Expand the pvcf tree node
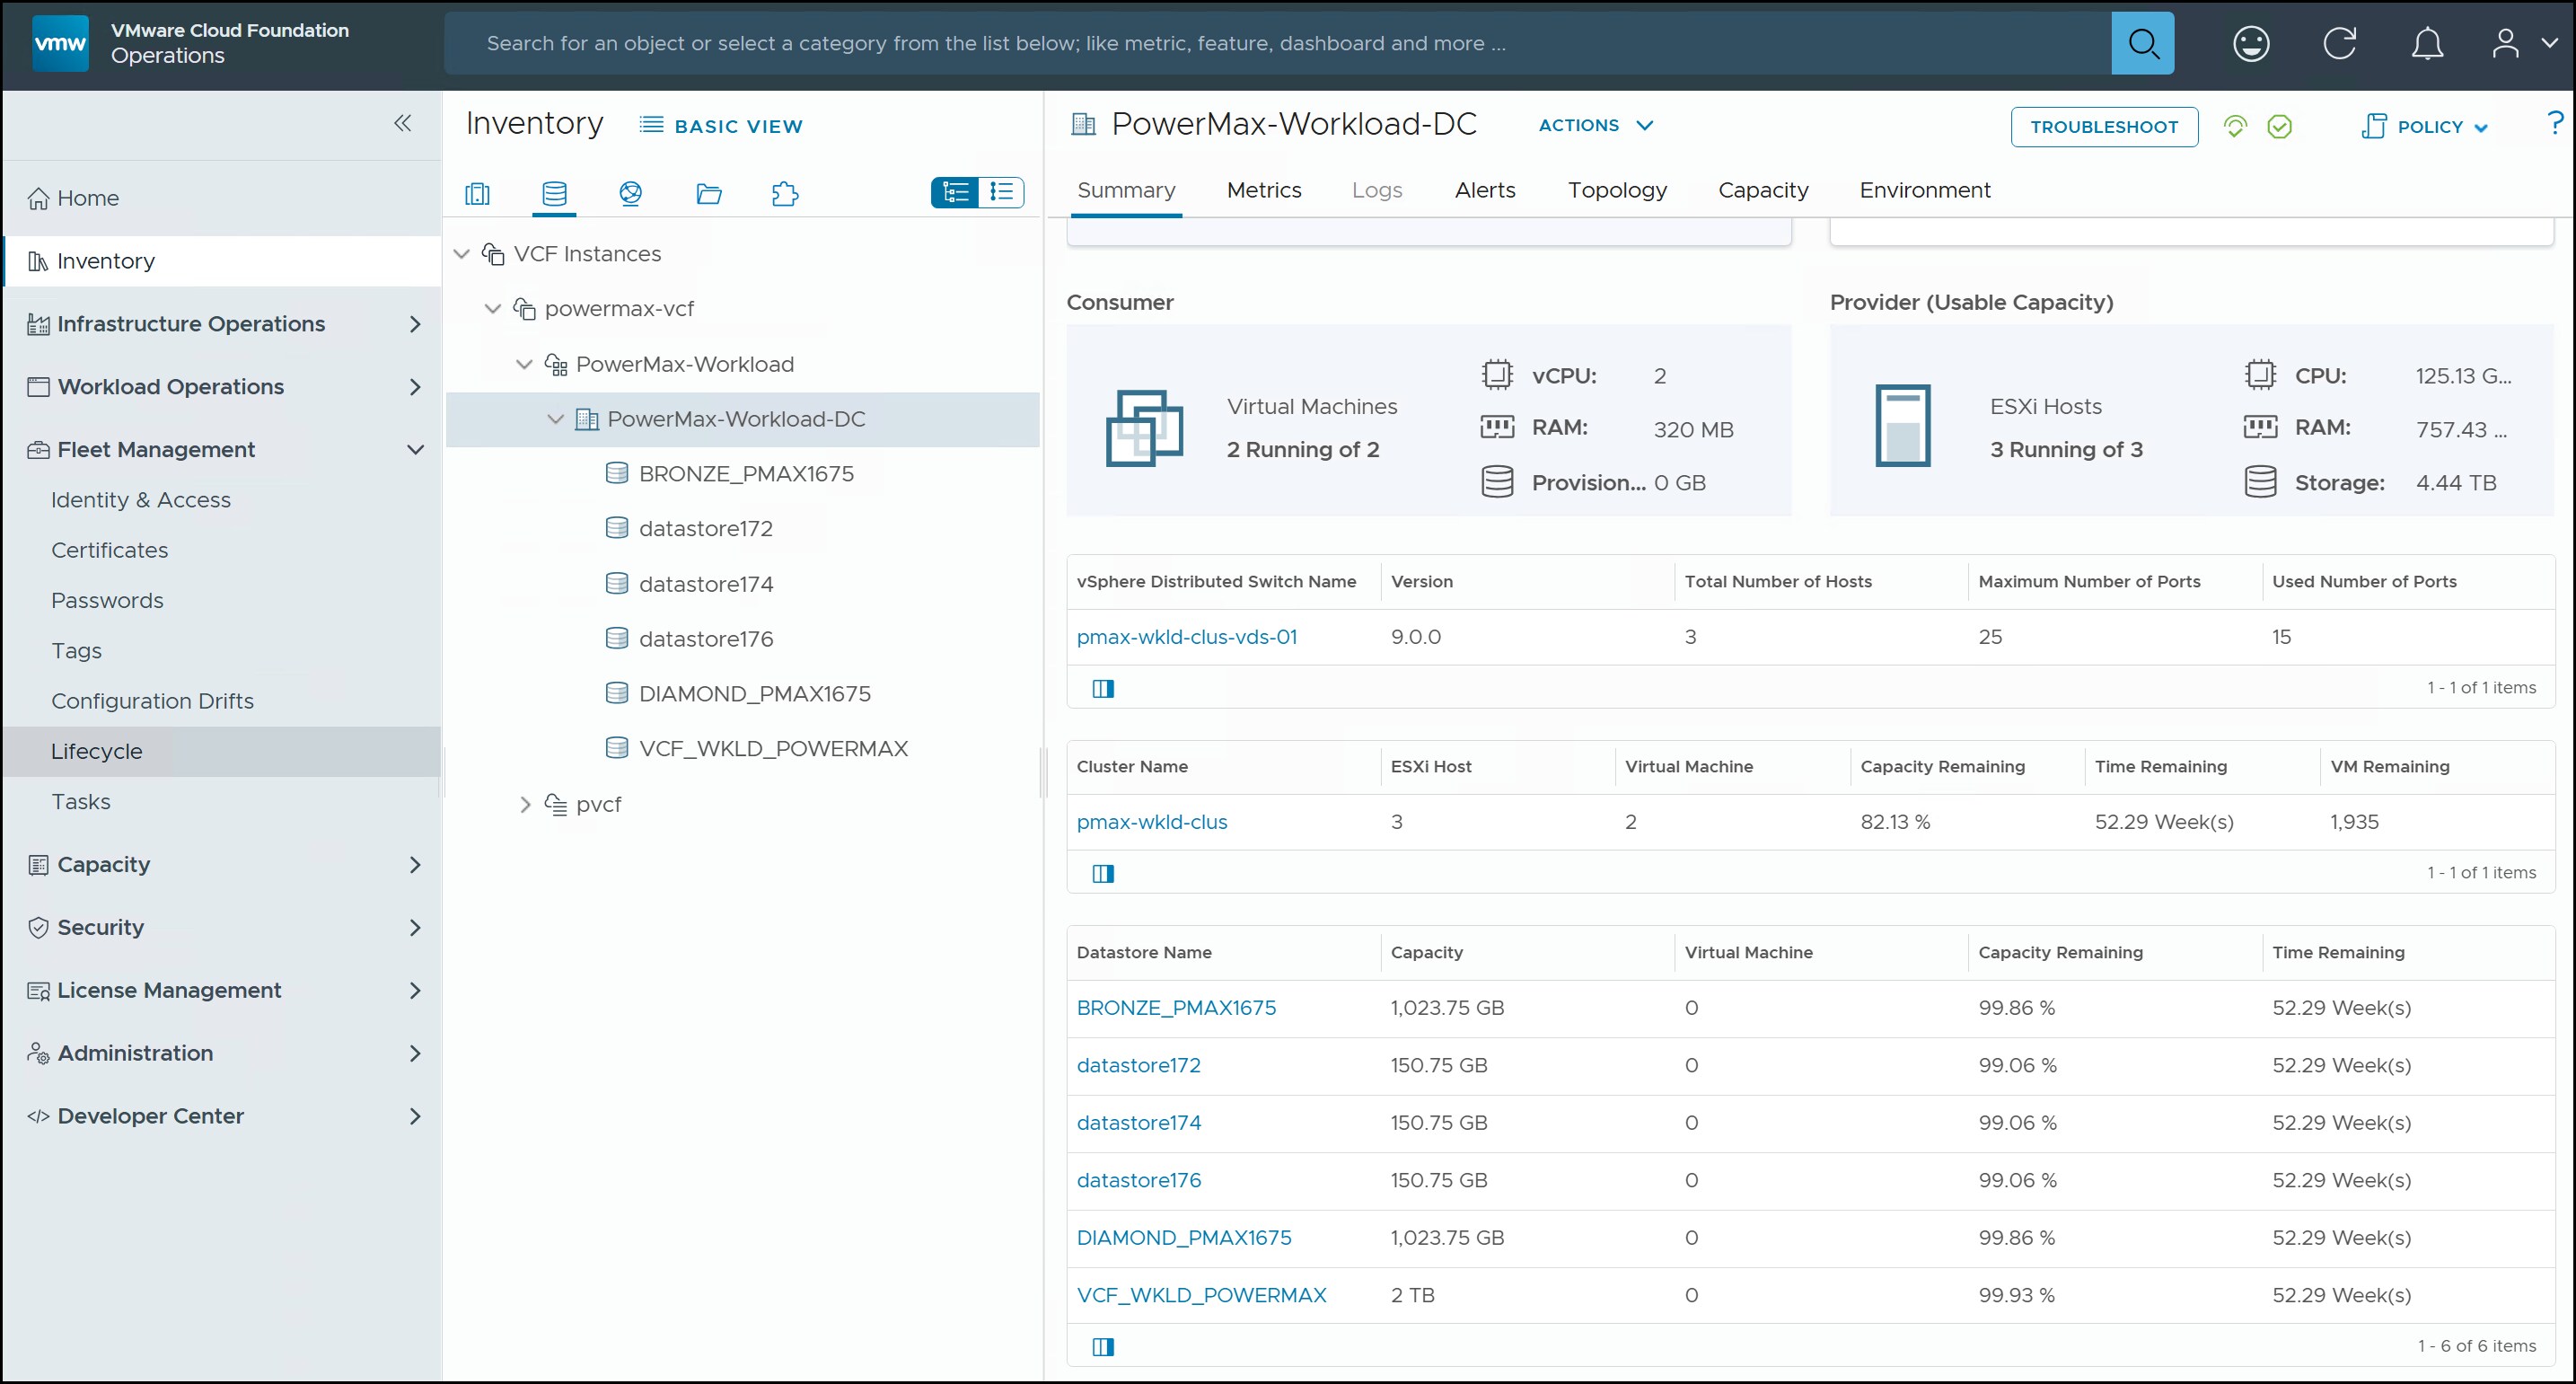Image resolution: width=2576 pixels, height=1384 pixels. 525,804
